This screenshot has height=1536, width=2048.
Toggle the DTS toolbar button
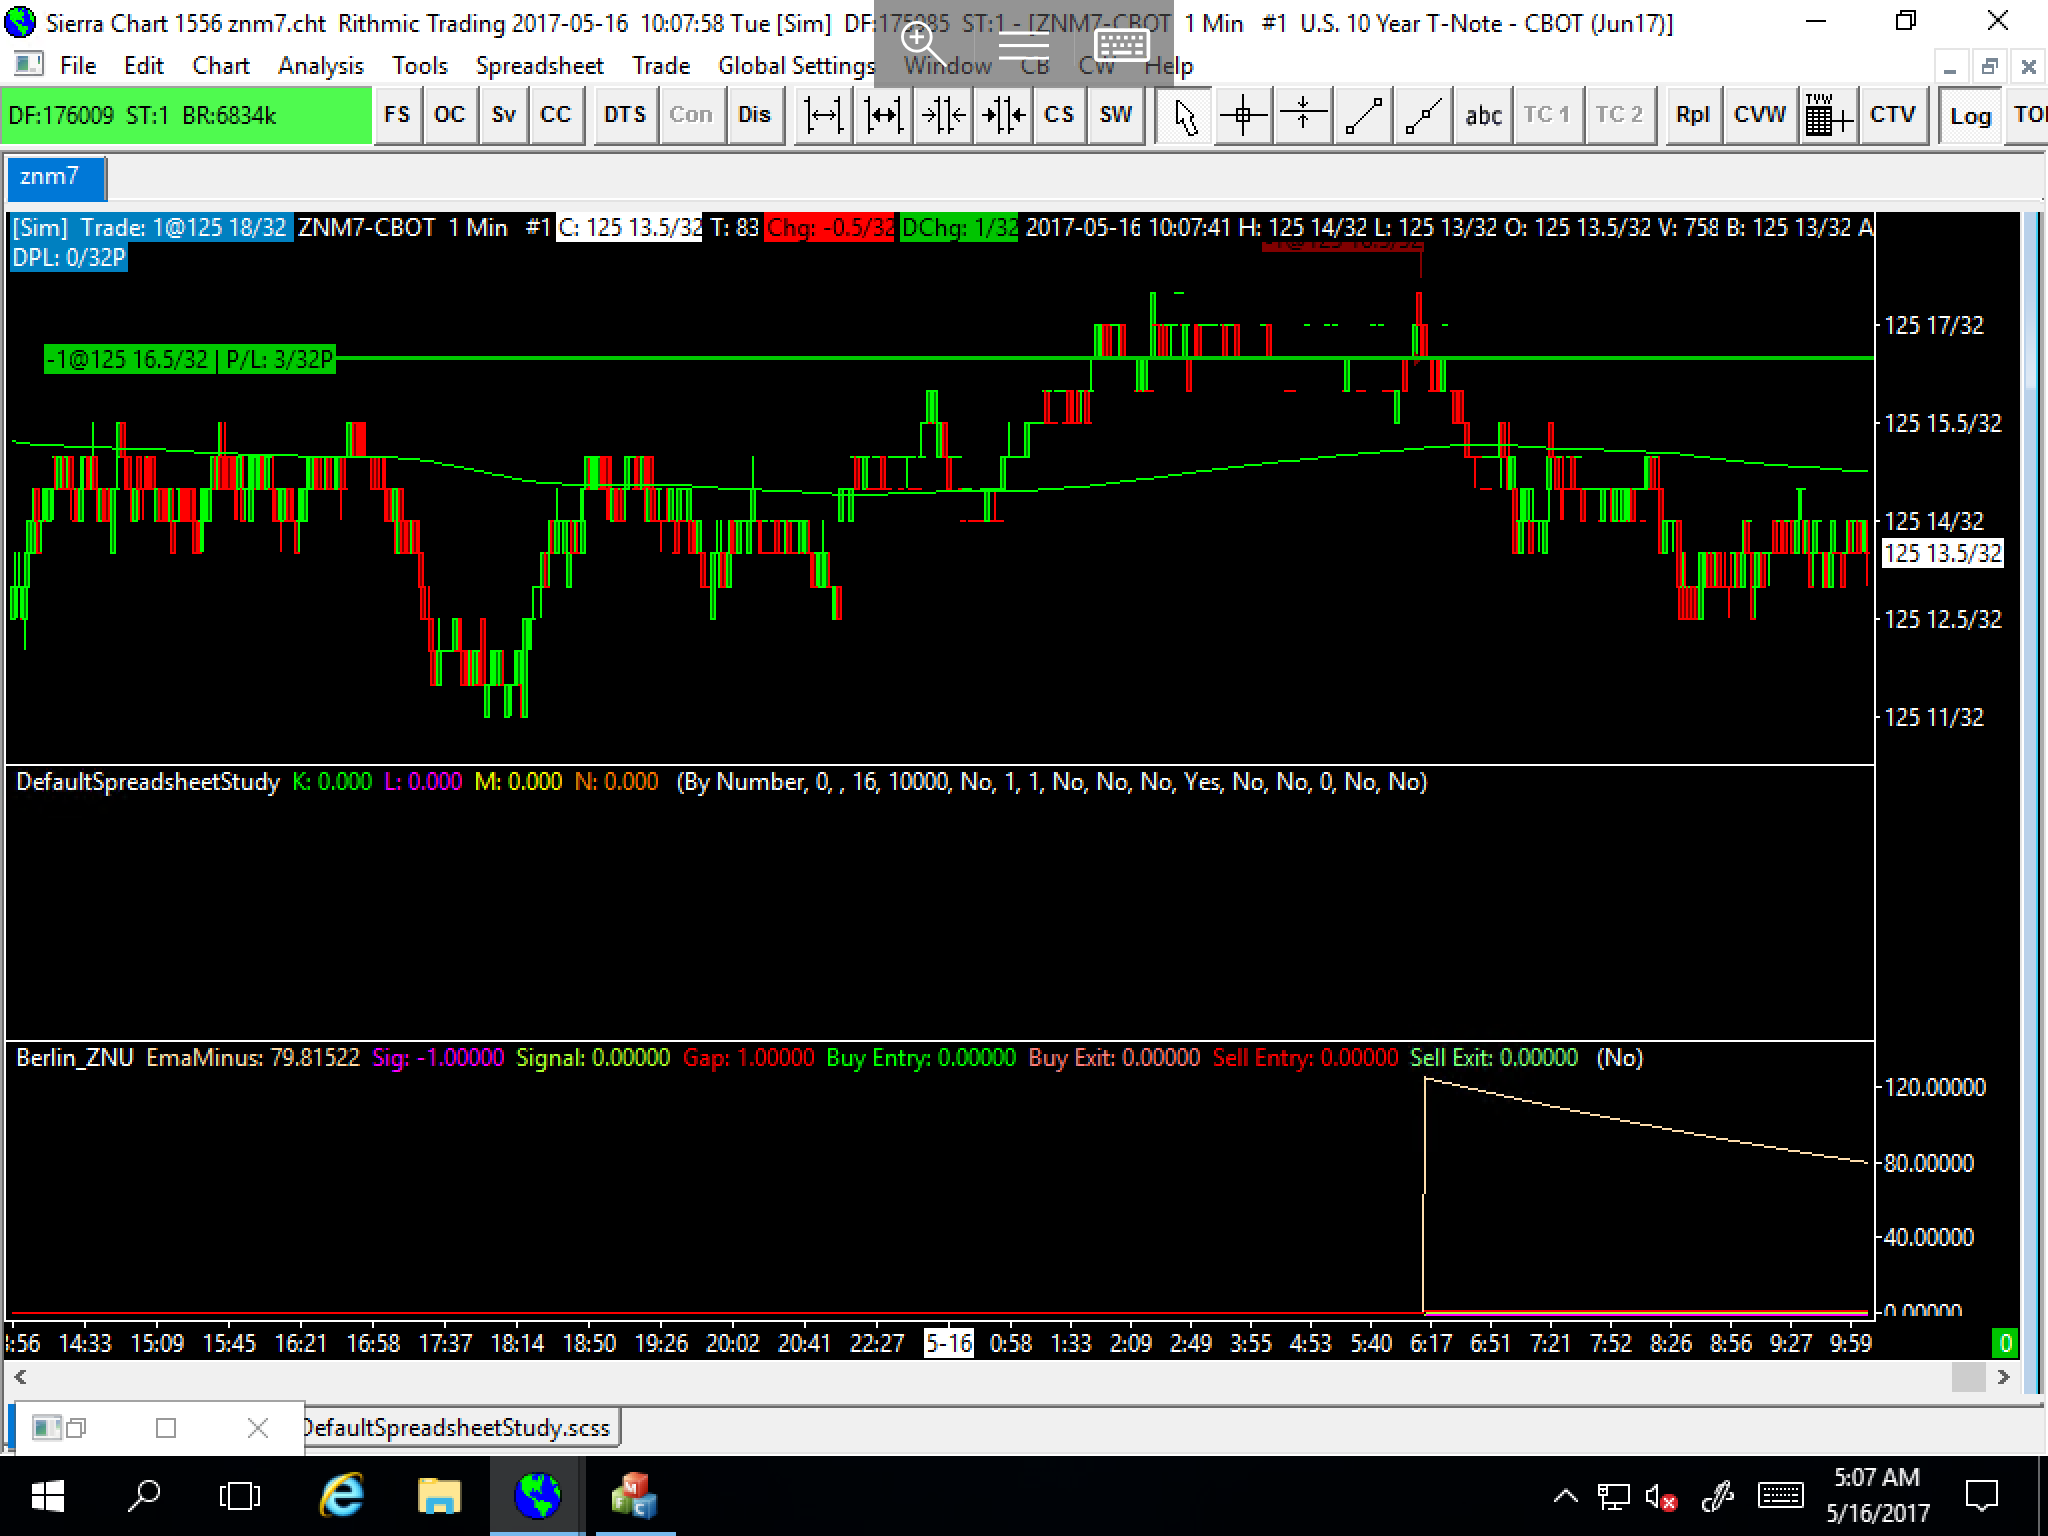(x=625, y=116)
